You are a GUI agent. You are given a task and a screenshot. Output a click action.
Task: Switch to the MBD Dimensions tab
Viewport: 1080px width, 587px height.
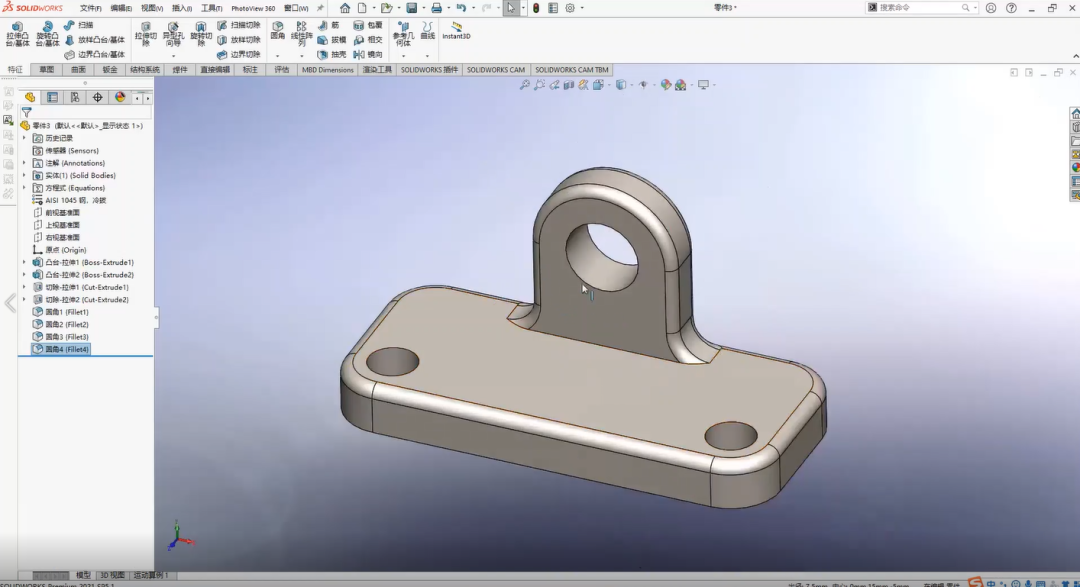(x=327, y=70)
